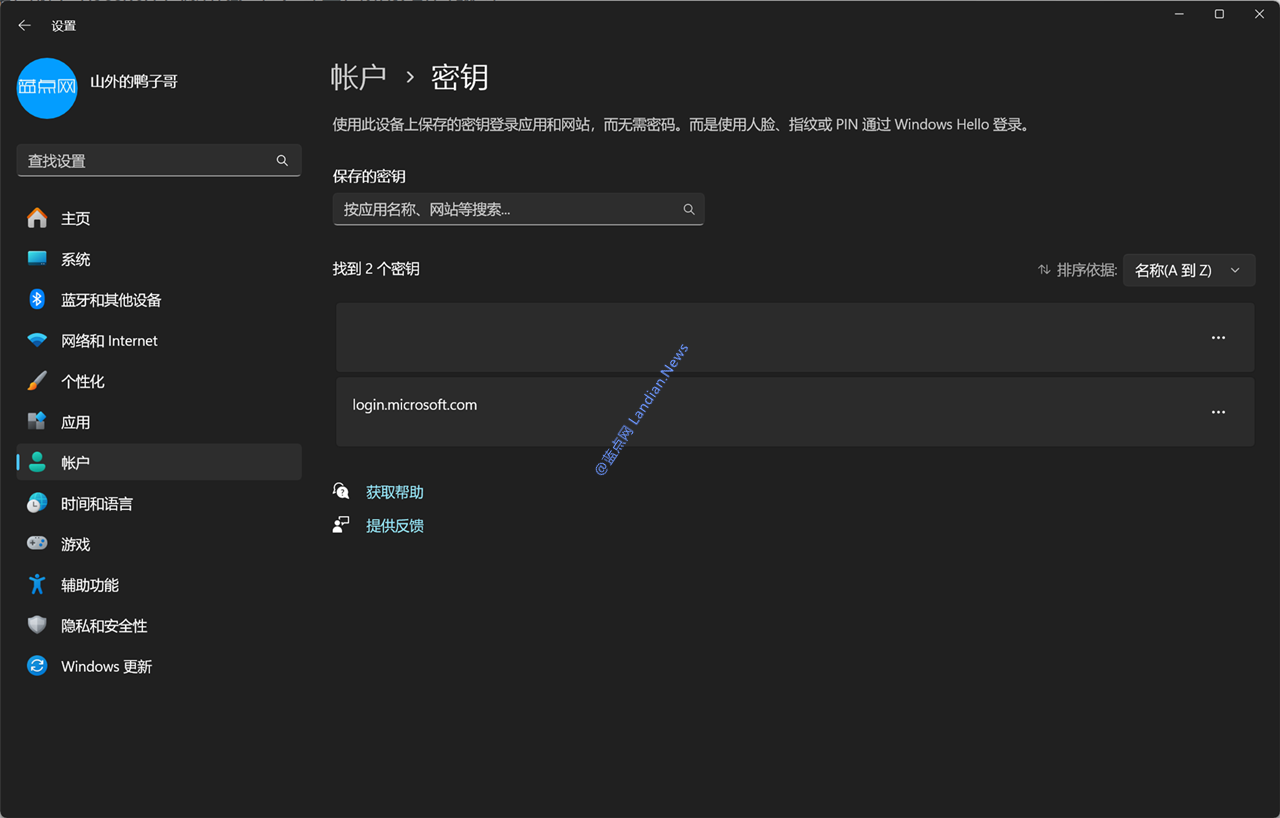This screenshot has height=818, width=1280.
Task: Select 系统 label in the sidebar
Action: [x=76, y=259]
